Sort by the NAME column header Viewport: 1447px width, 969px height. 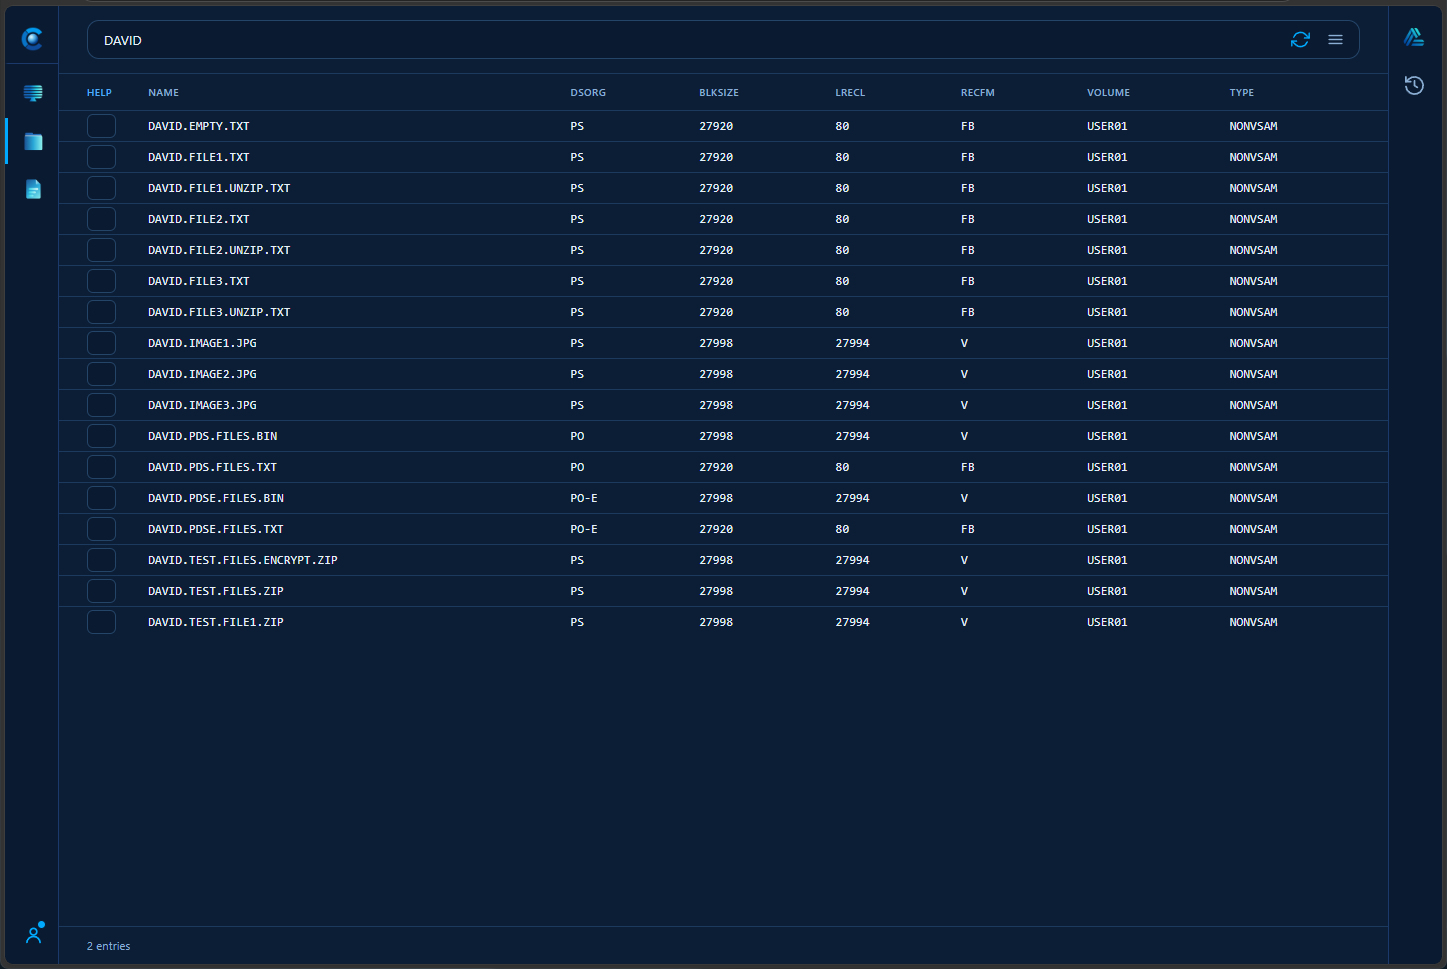(164, 93)
